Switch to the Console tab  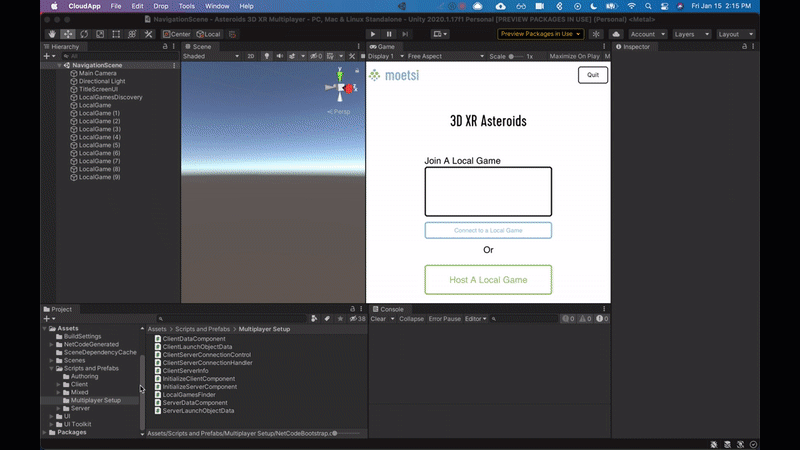click(x=390, y=309)
